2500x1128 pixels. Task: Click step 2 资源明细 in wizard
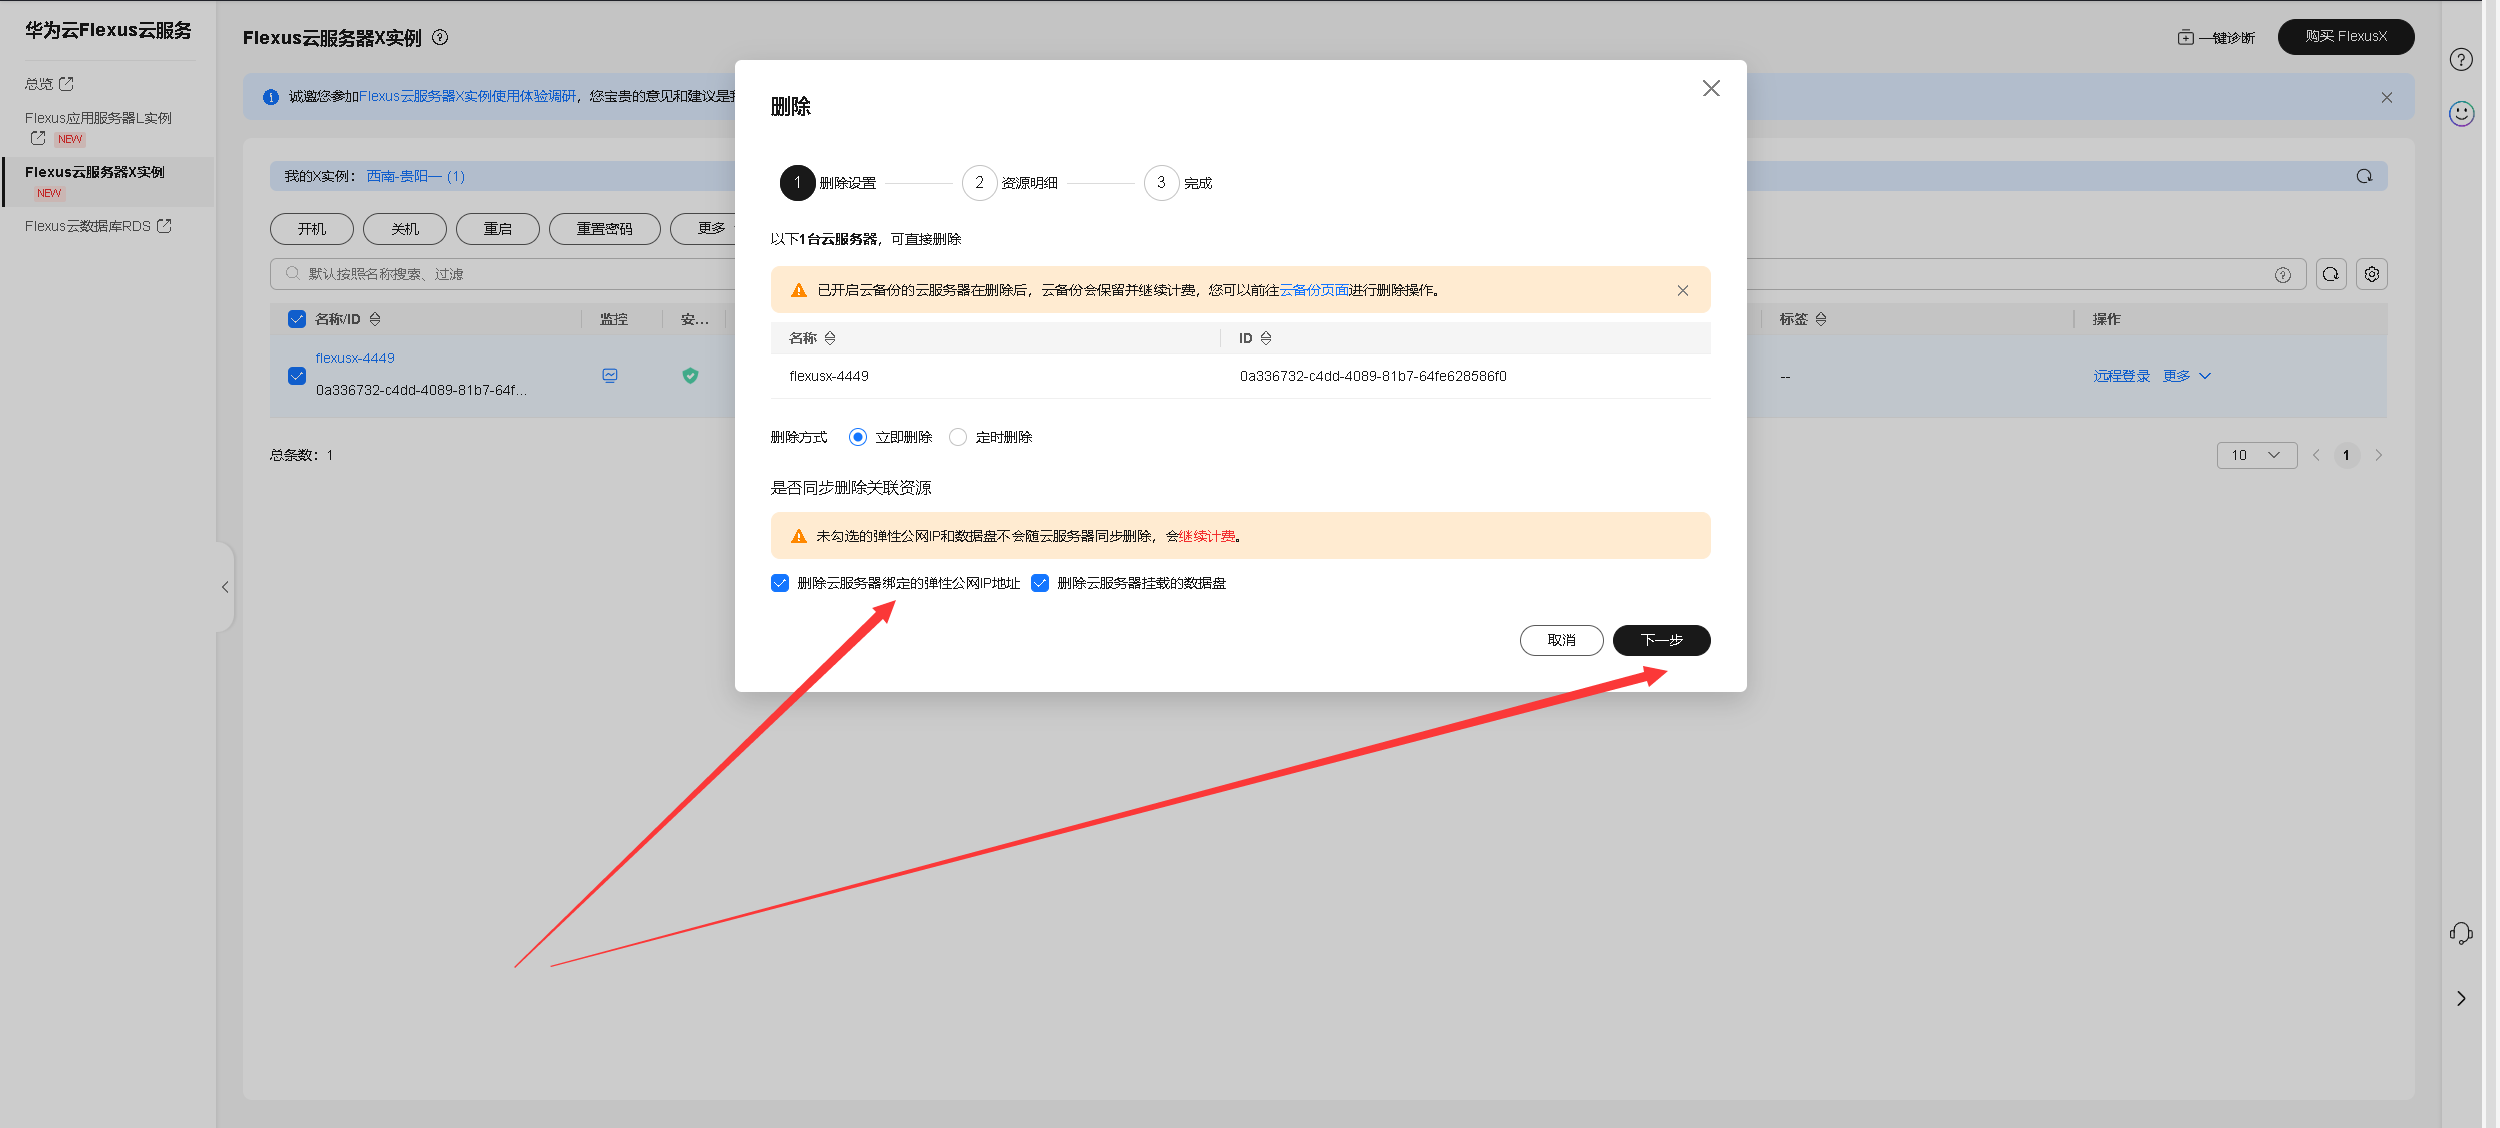pyautogui.click(x=1010, y=183)
